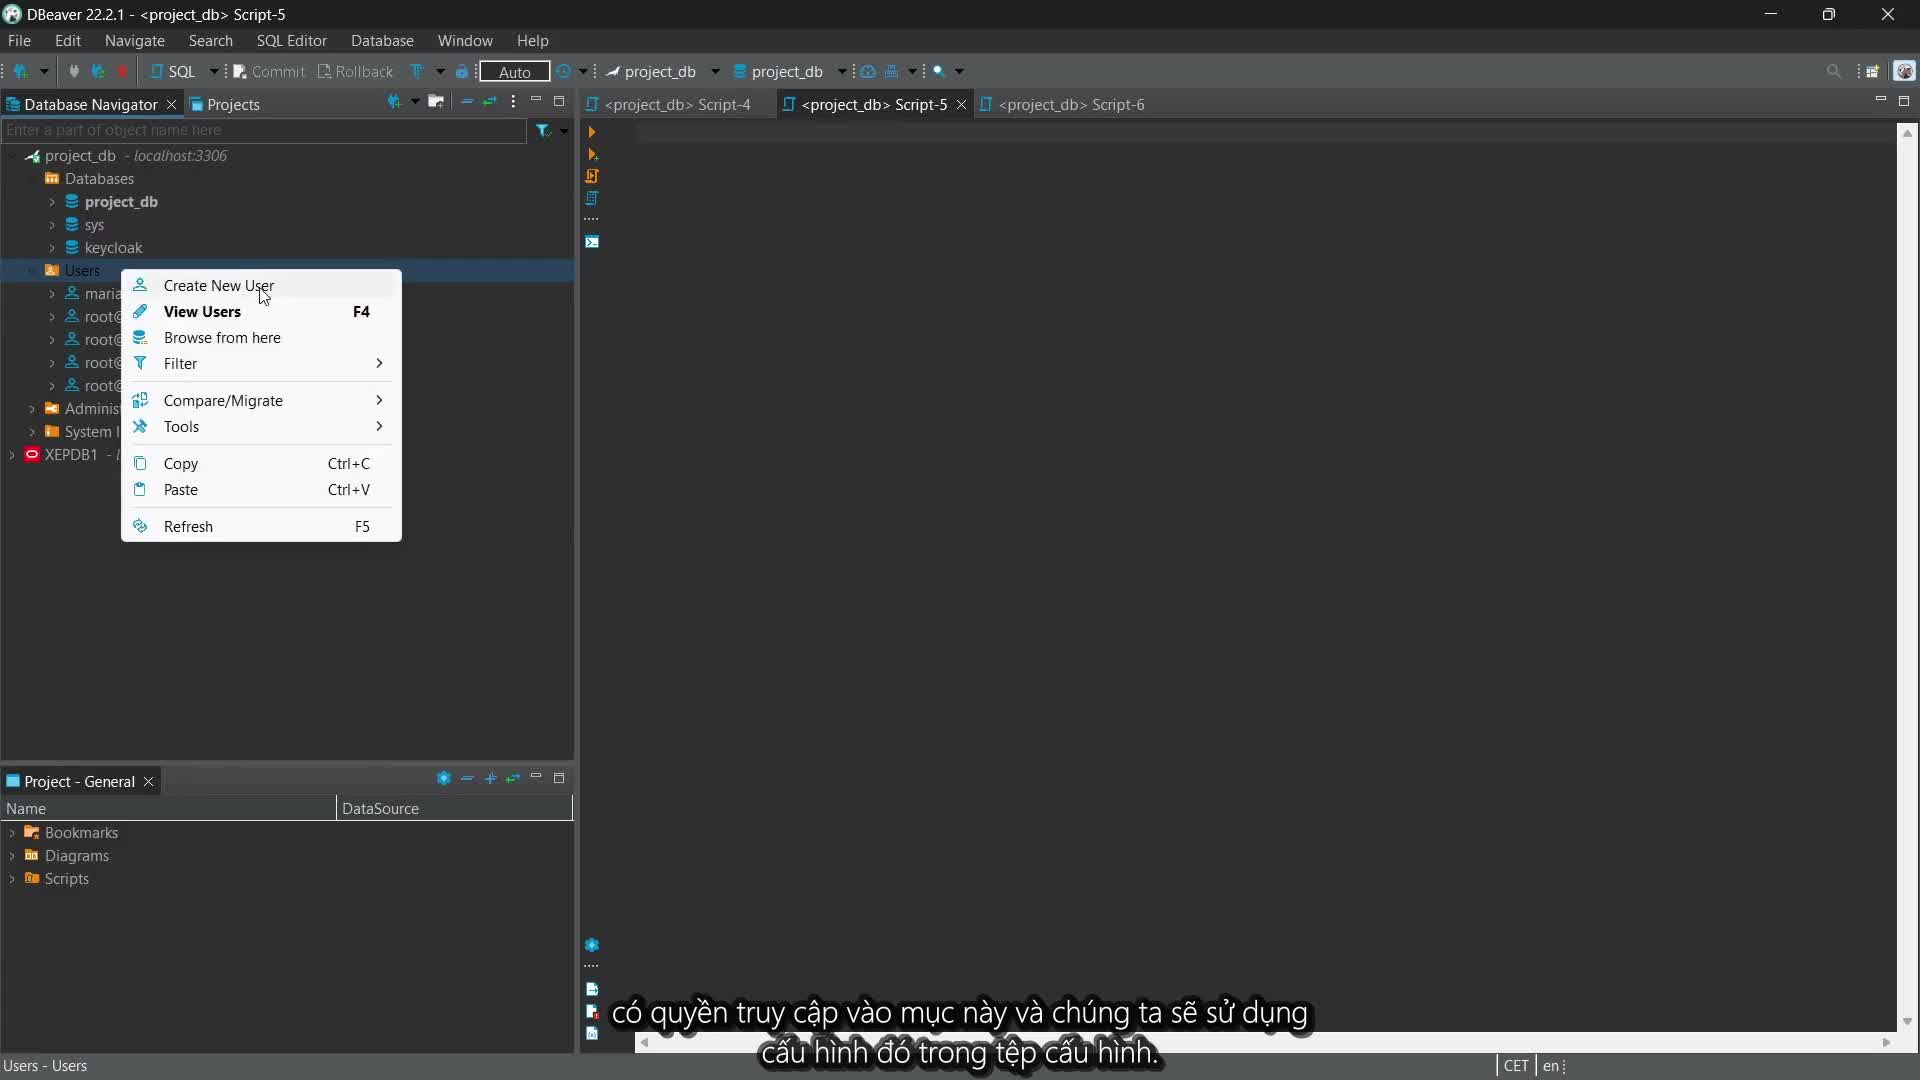The width and height of the screenshot is (1920, 1080).
Task: Click Link with Editor icon in Navigator
Action: click(x=490, y=102)
